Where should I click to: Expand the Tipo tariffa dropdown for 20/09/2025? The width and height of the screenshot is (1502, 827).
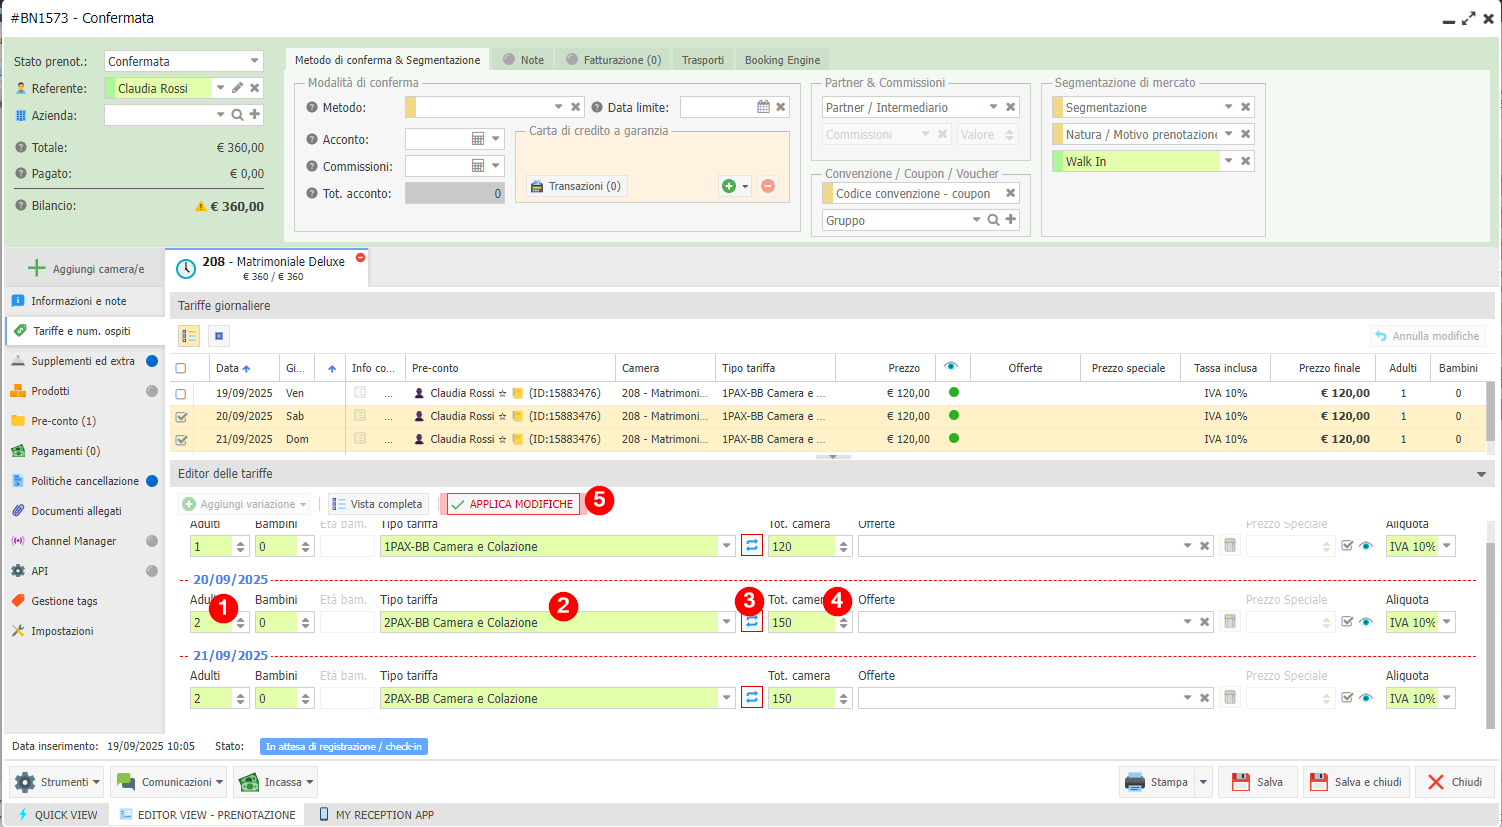(726, 622)
